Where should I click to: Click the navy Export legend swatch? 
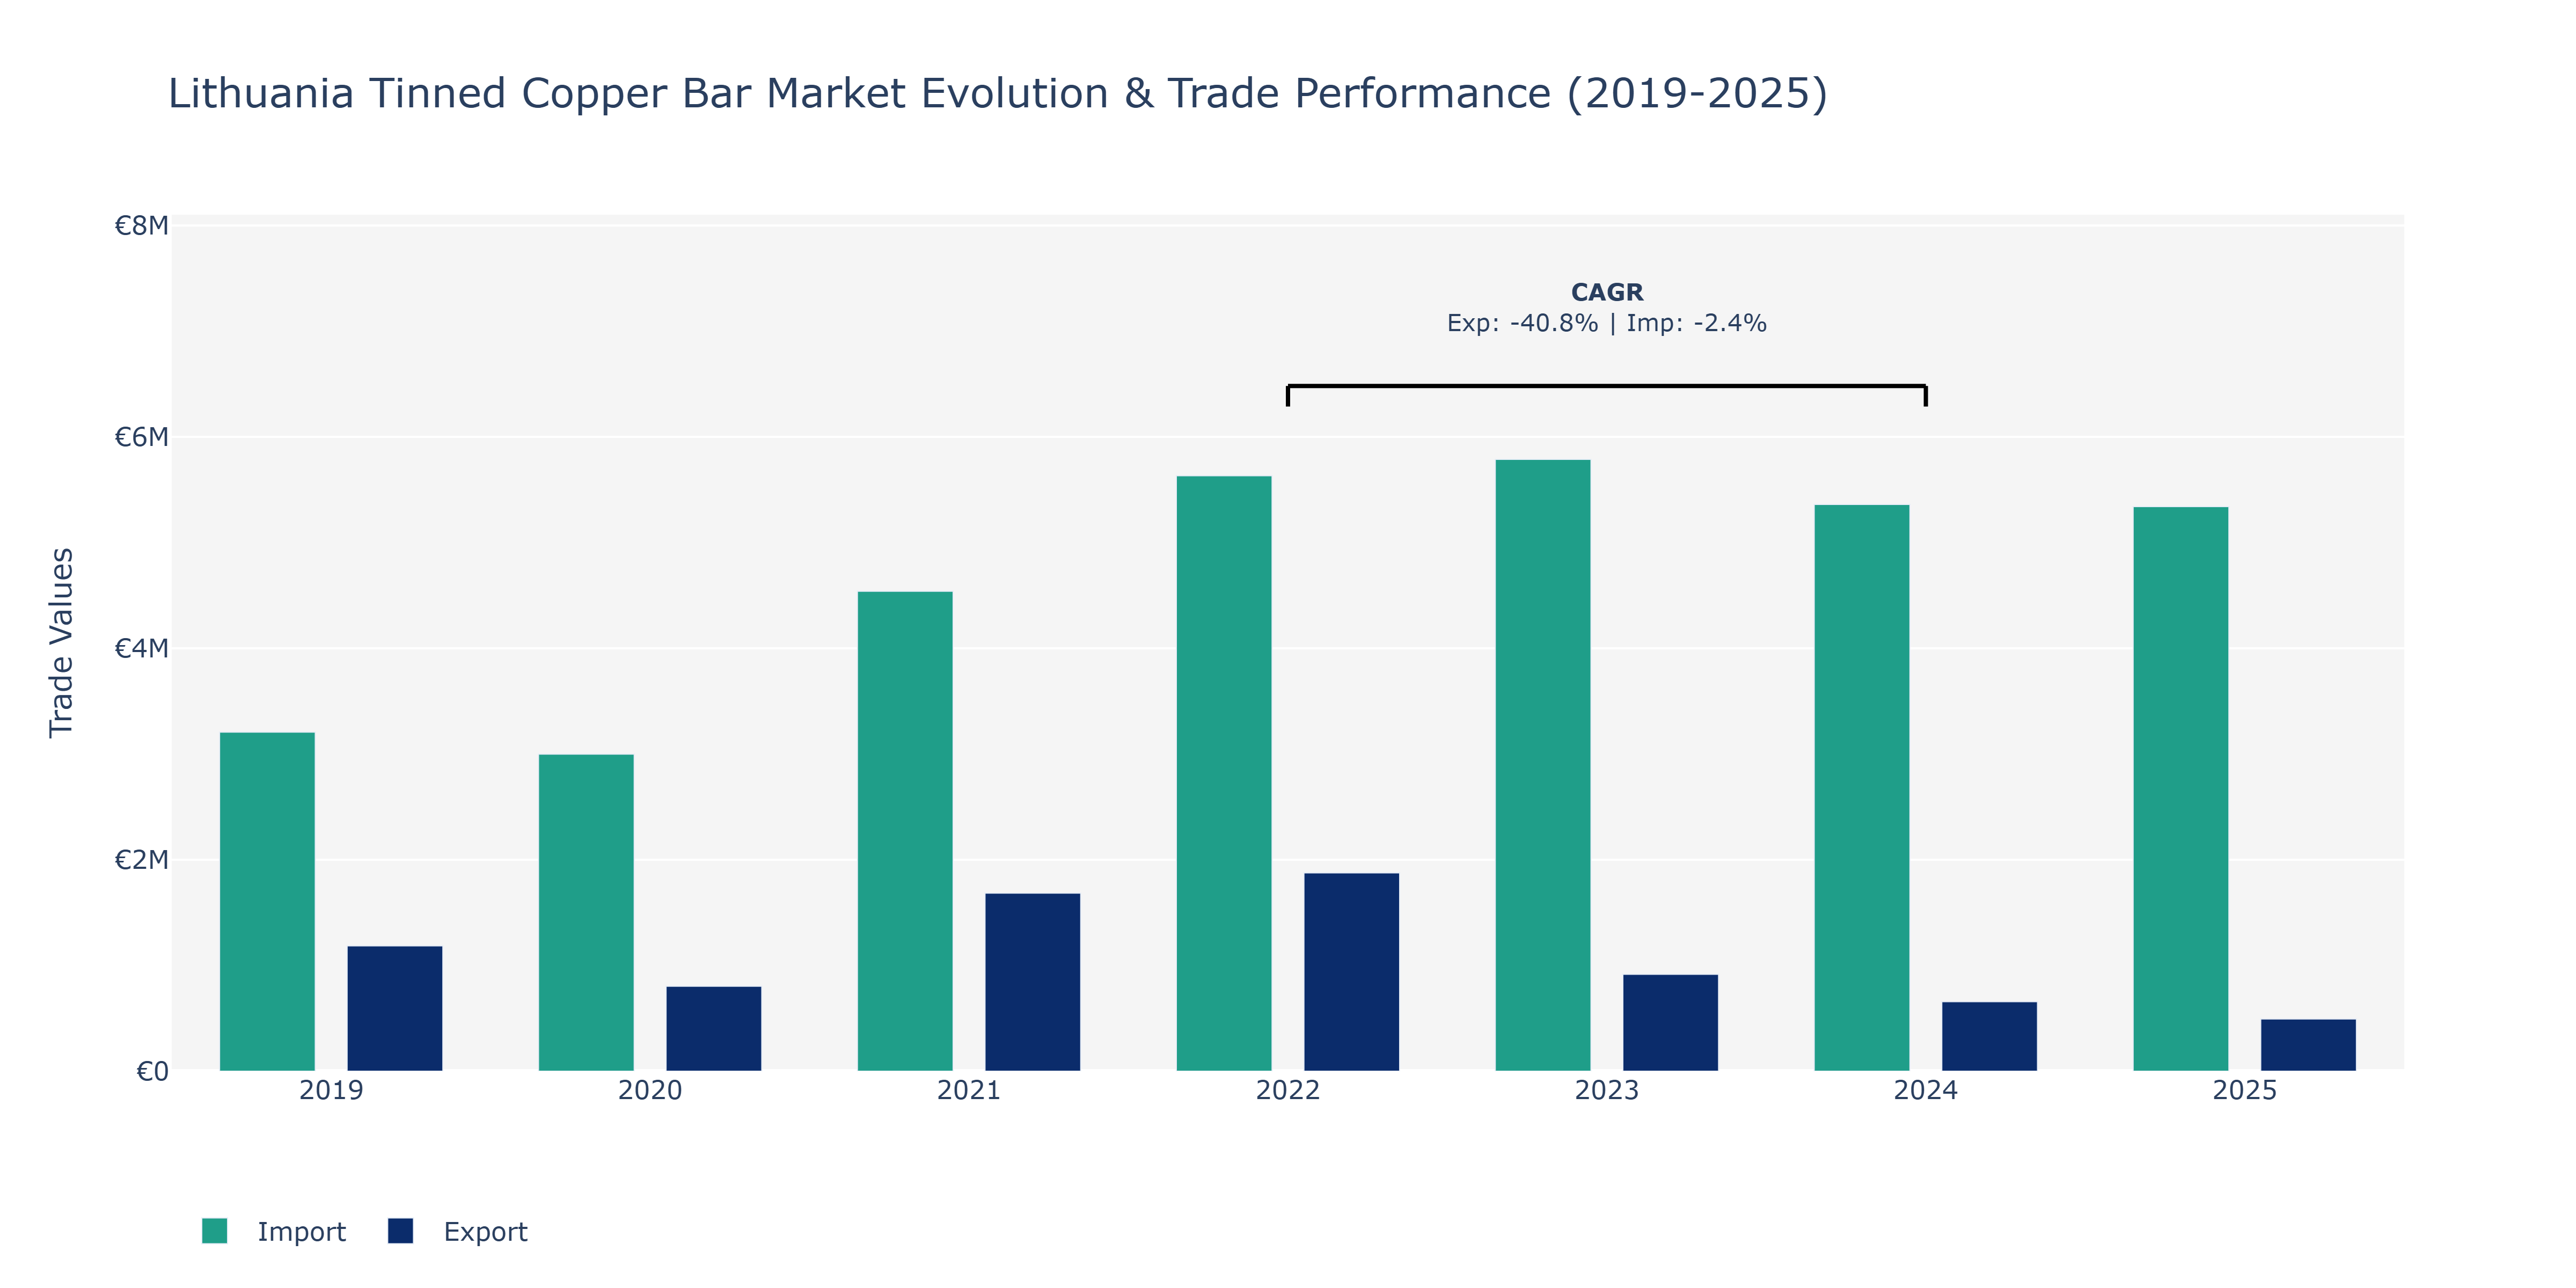(x=400, y=1231)
